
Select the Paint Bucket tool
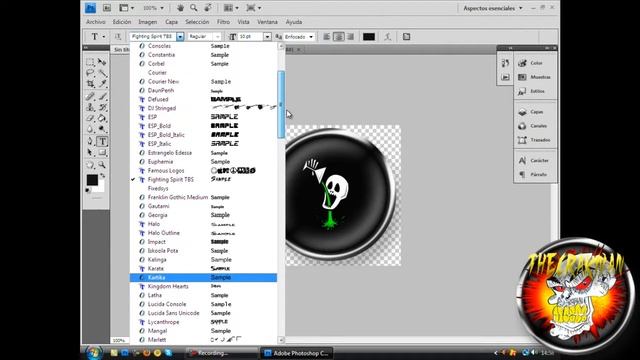[x=102, y=118]
